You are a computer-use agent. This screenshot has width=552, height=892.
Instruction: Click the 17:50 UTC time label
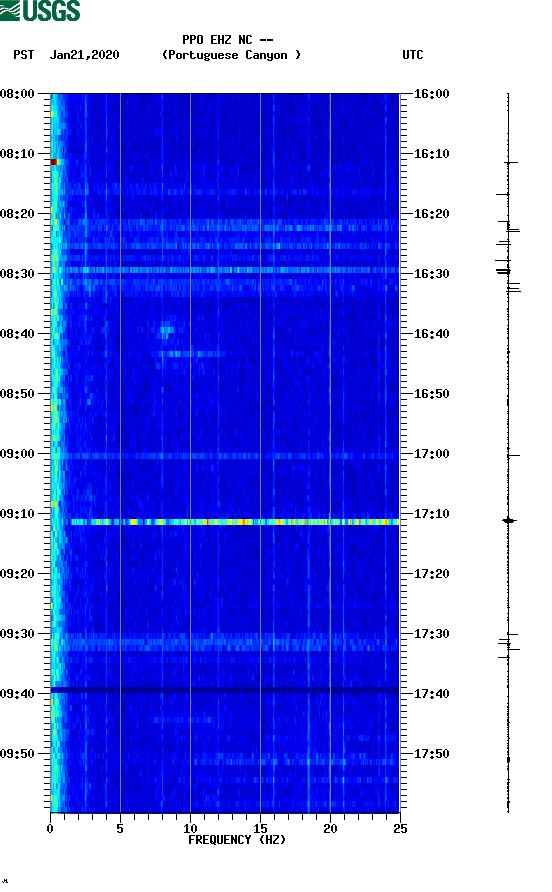point(431,754)
